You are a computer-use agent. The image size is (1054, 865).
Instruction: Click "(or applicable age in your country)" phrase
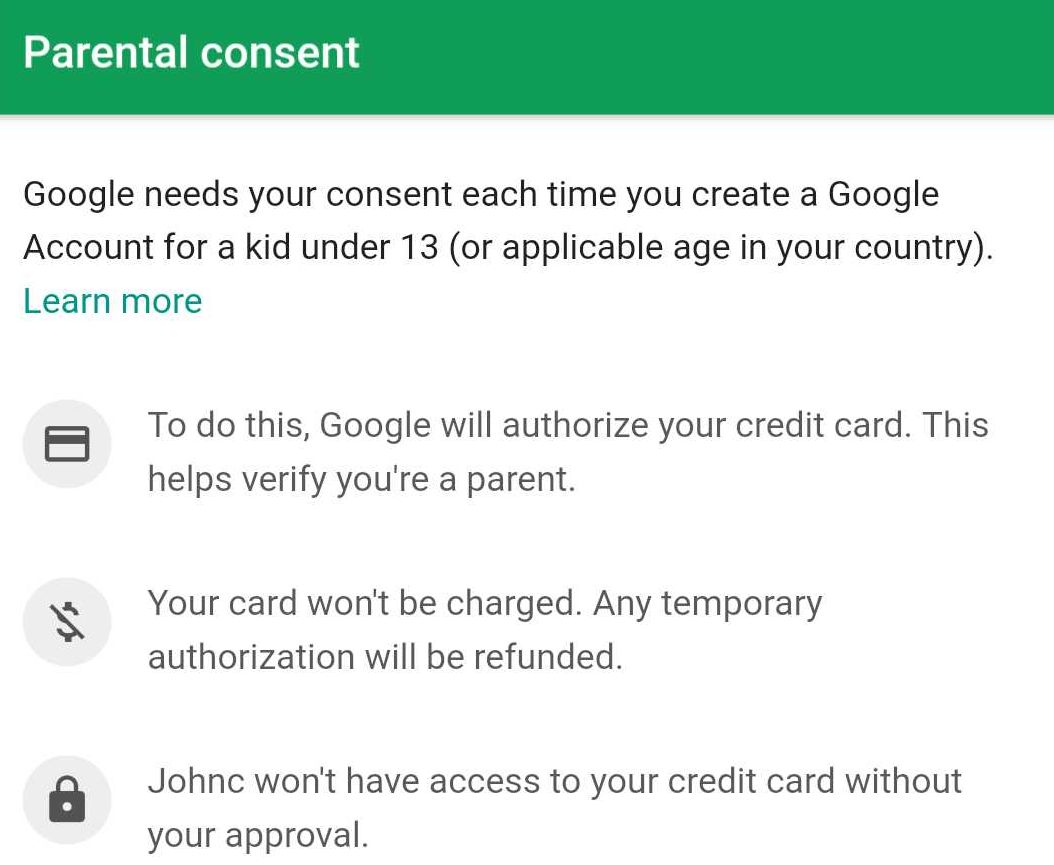point(720,247)
